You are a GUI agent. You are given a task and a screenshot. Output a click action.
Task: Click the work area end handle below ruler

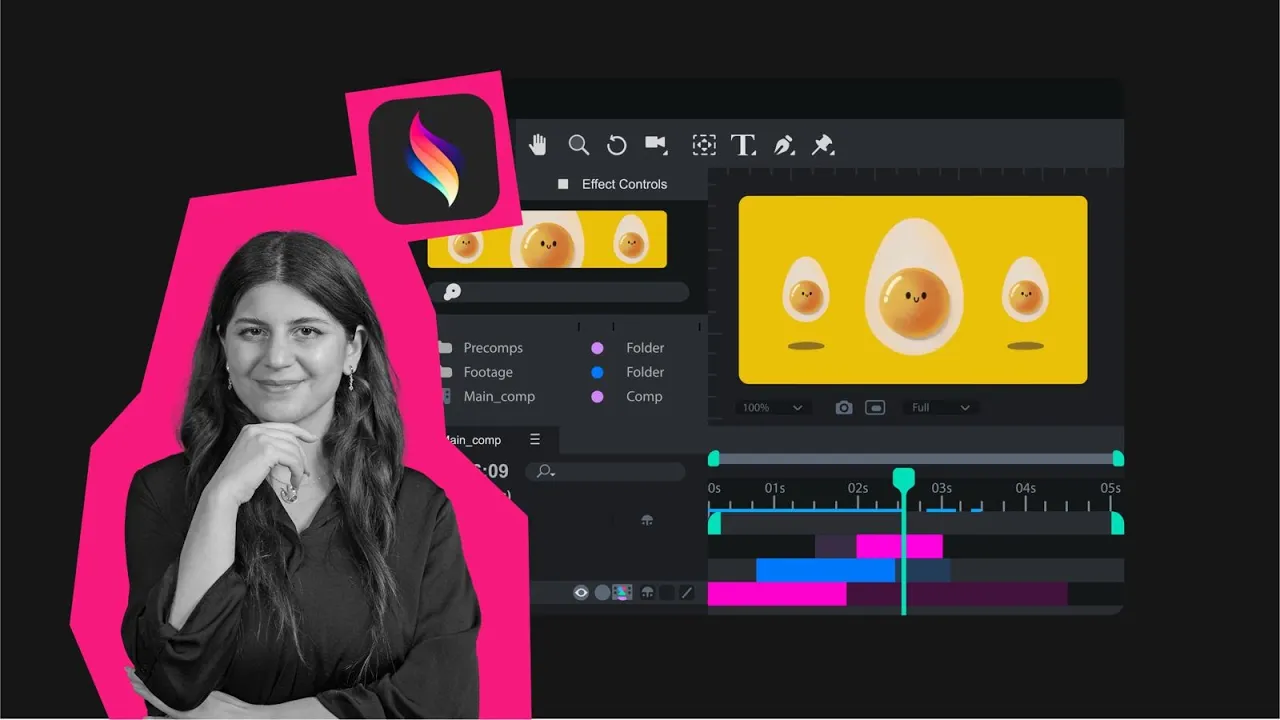1117,523
